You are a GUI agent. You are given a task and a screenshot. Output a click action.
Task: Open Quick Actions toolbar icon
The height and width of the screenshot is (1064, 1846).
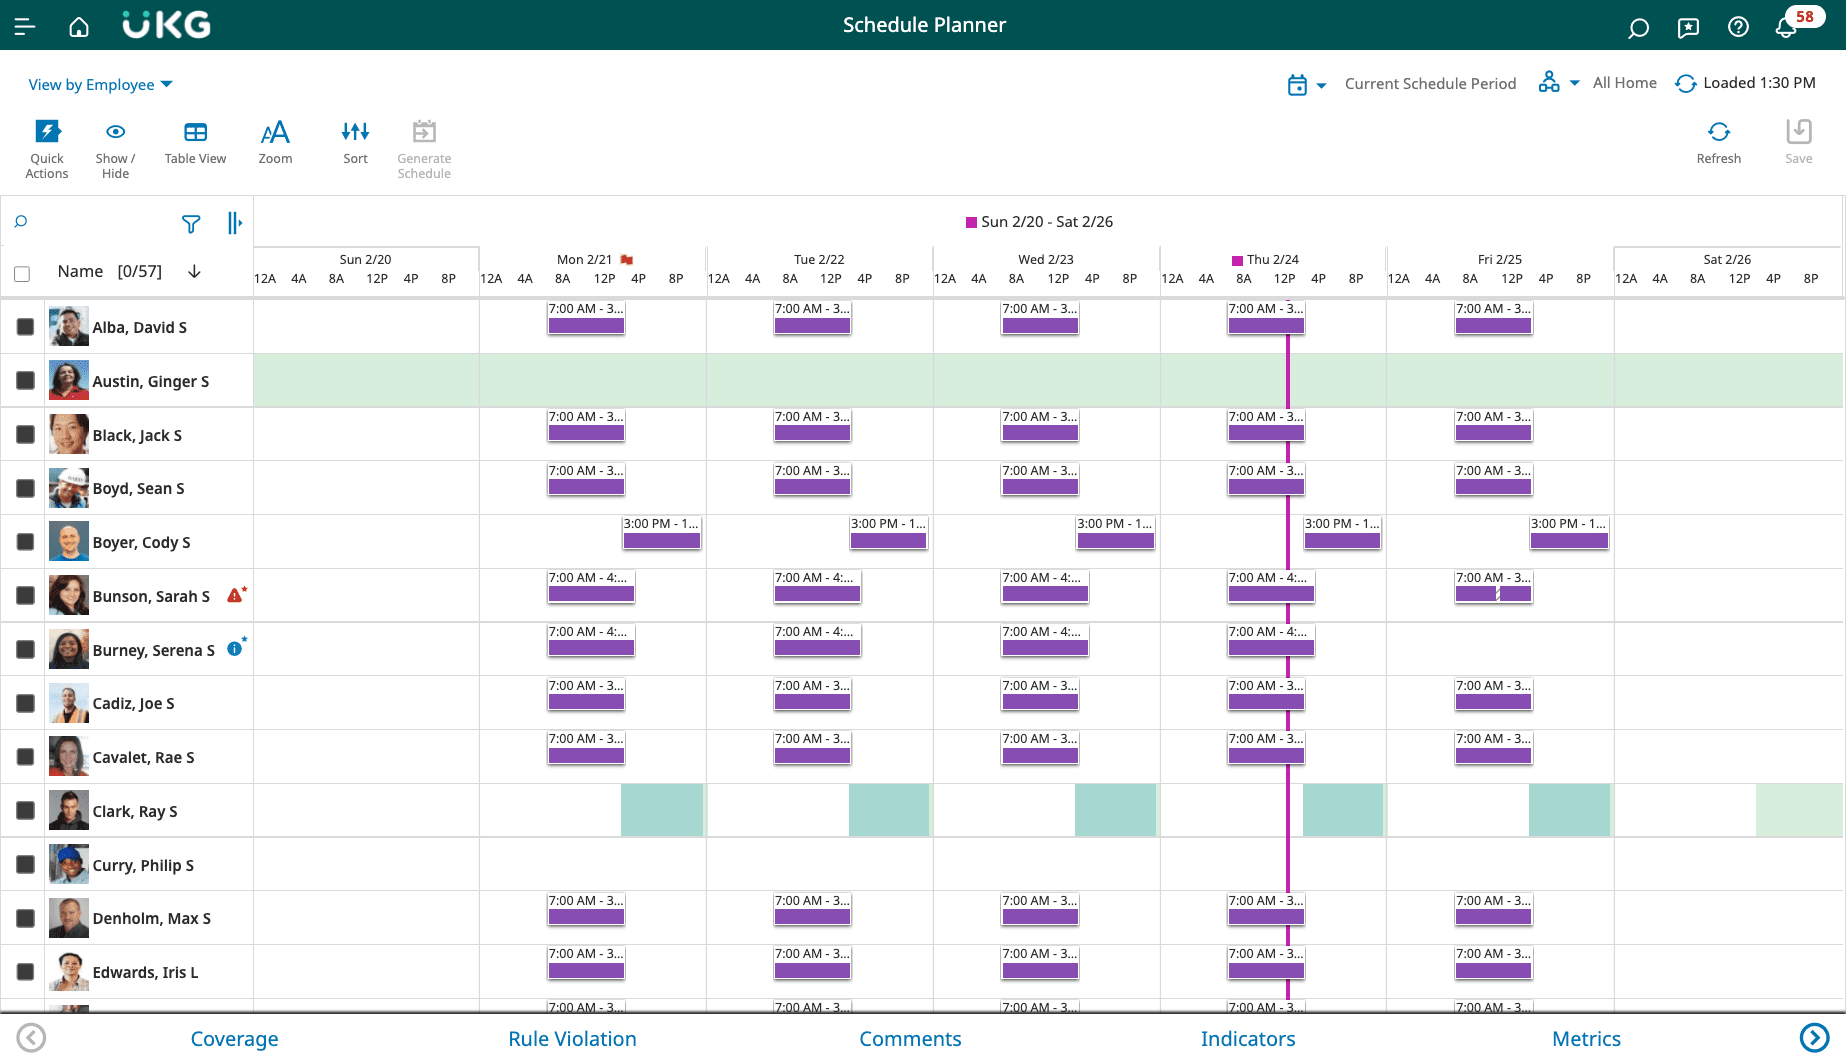47,133
